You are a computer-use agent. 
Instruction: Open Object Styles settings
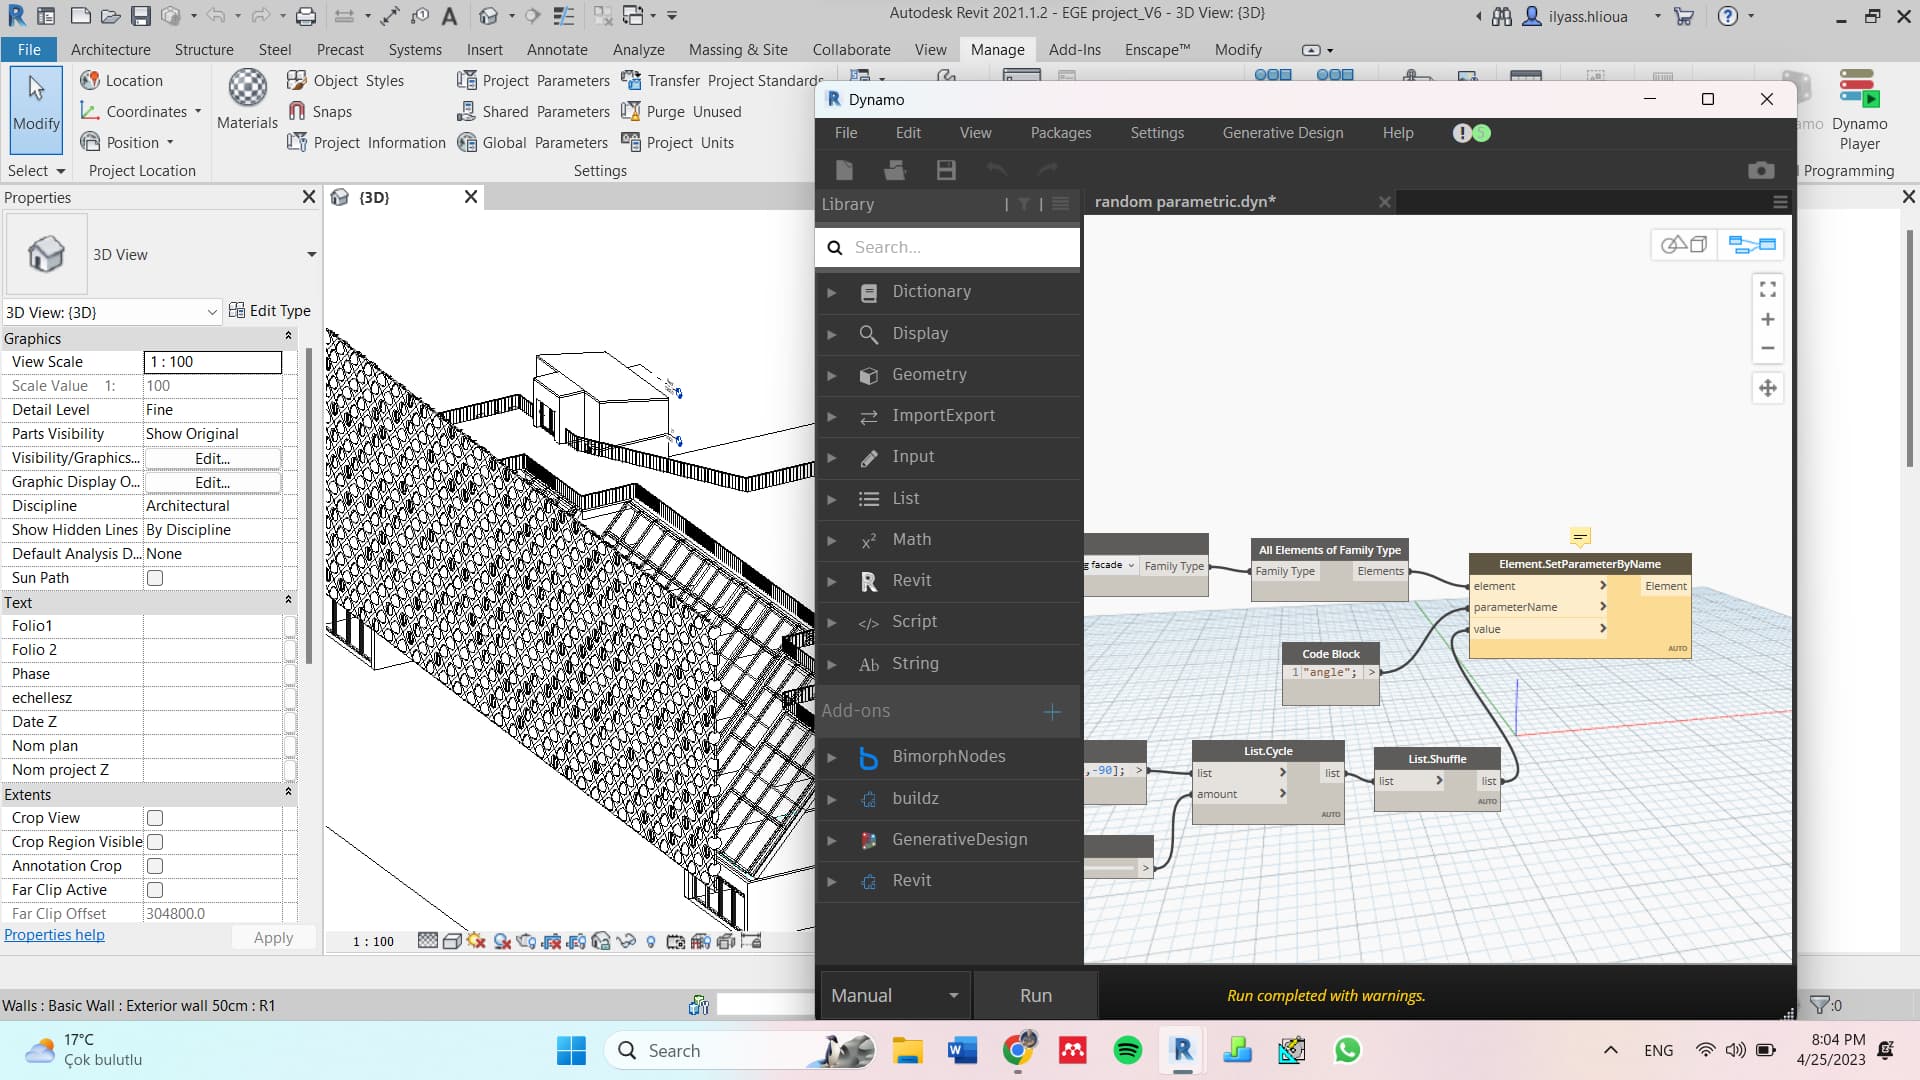coord(345,80)
